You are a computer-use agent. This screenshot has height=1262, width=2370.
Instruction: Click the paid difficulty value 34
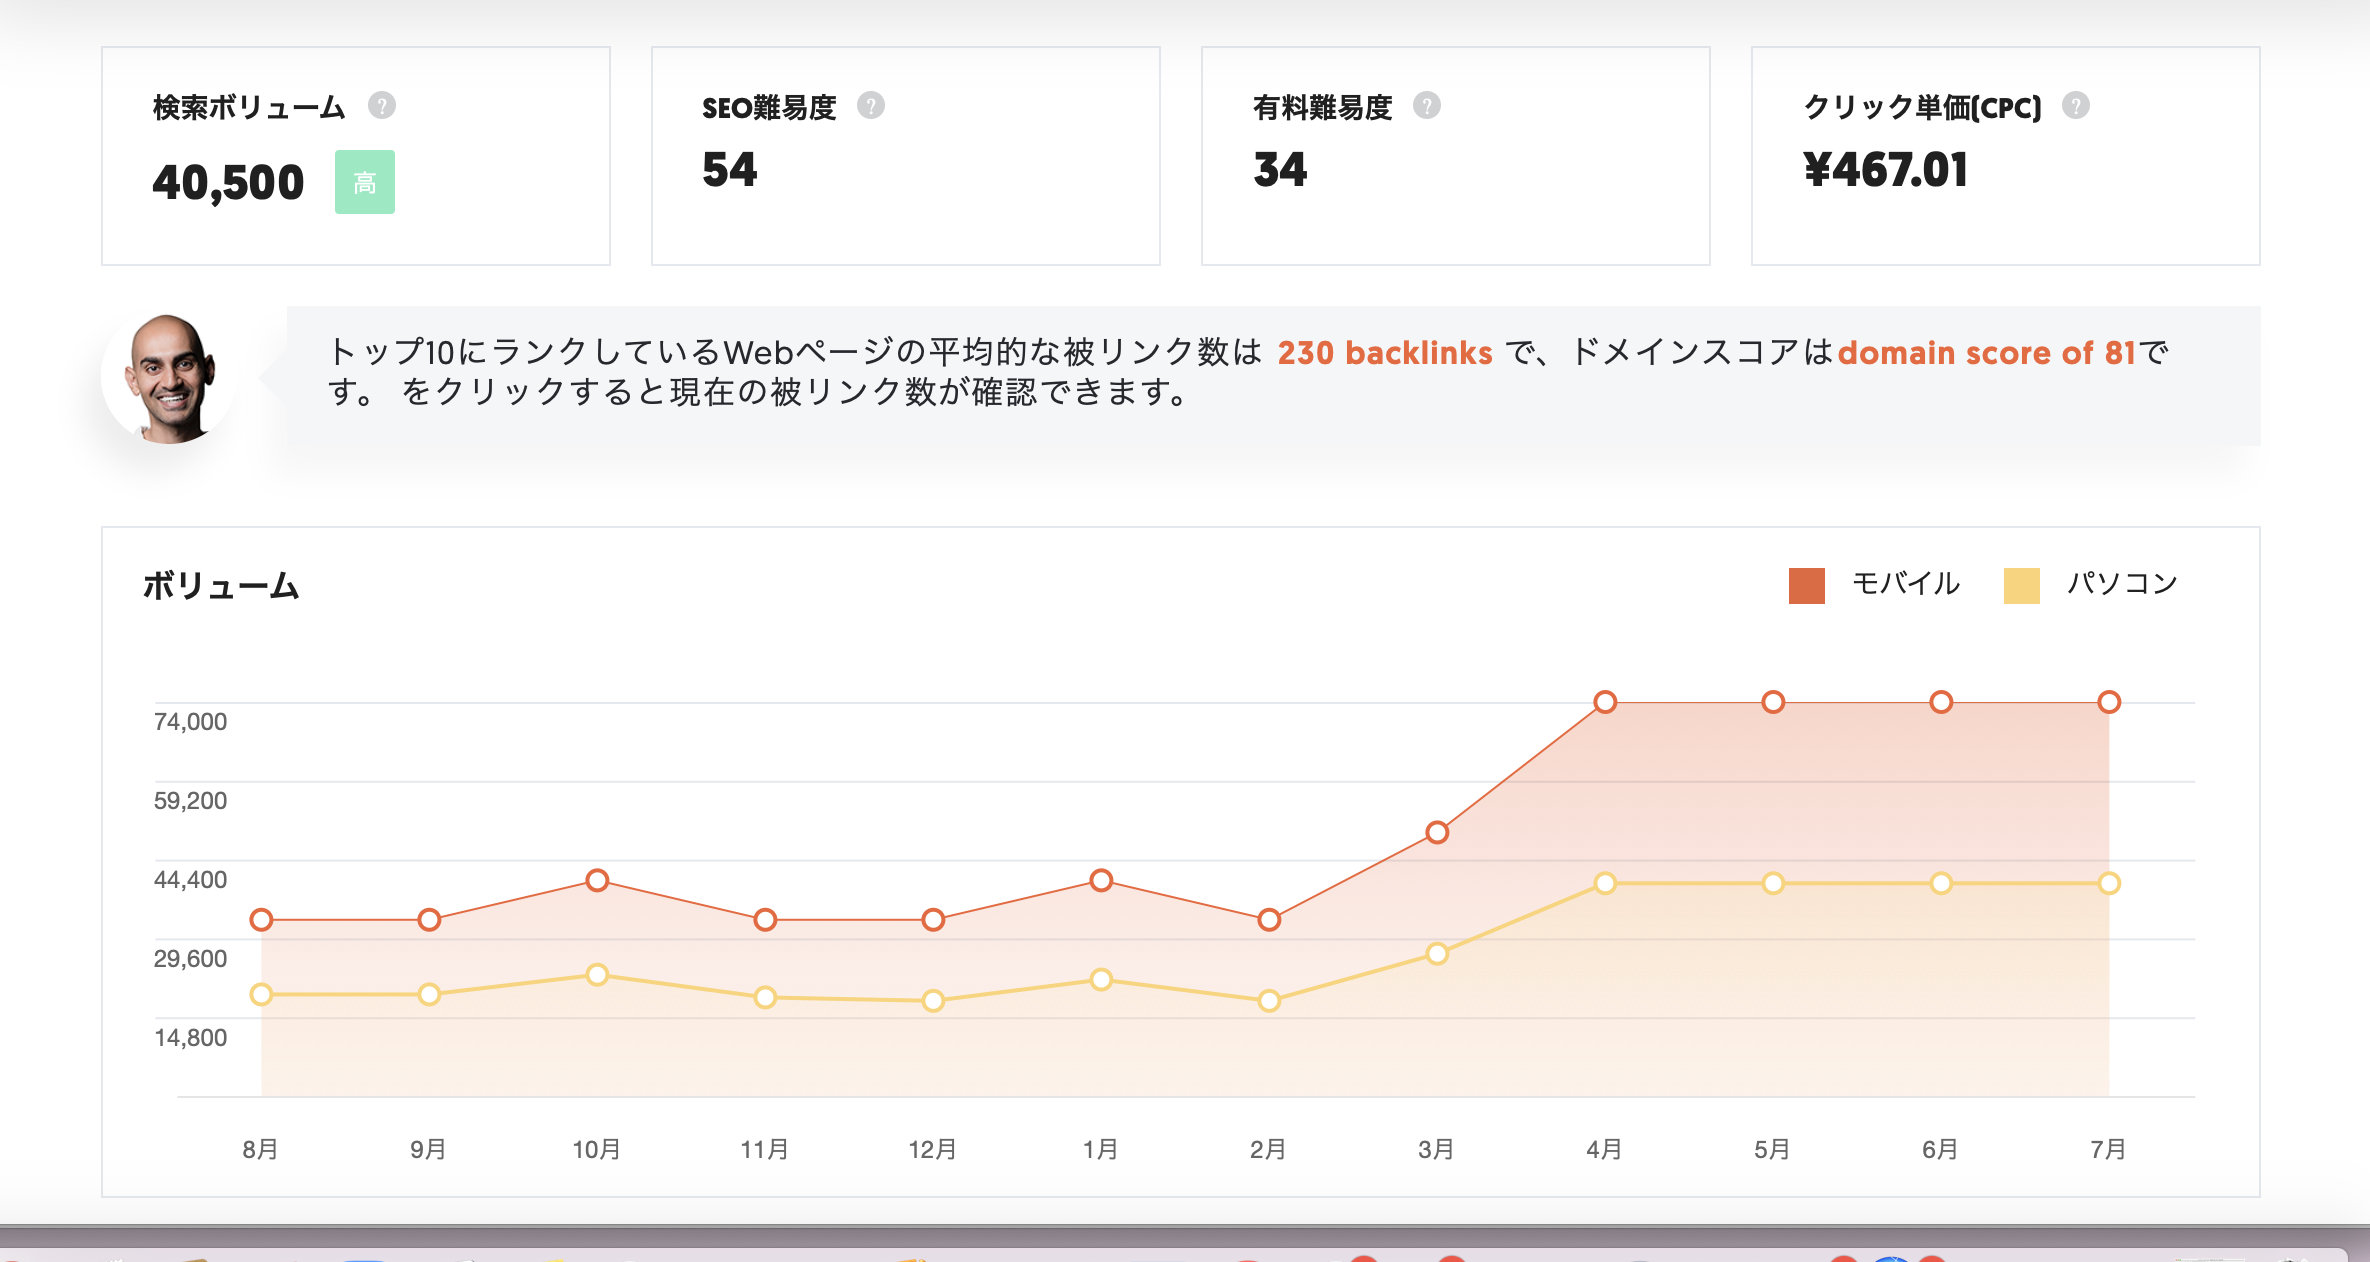pos(1280,170)
